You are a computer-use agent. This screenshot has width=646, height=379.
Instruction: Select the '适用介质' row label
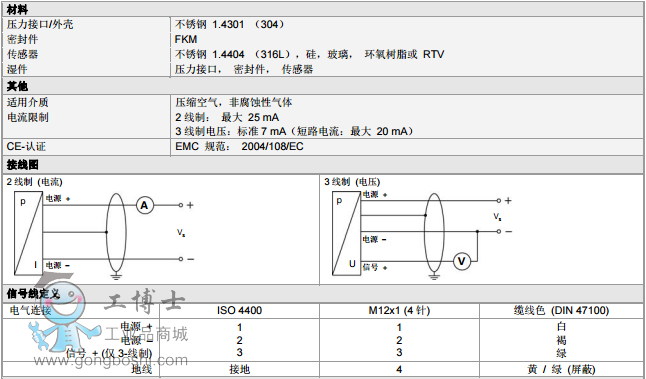pyautogui.click(x=28, y=102)
